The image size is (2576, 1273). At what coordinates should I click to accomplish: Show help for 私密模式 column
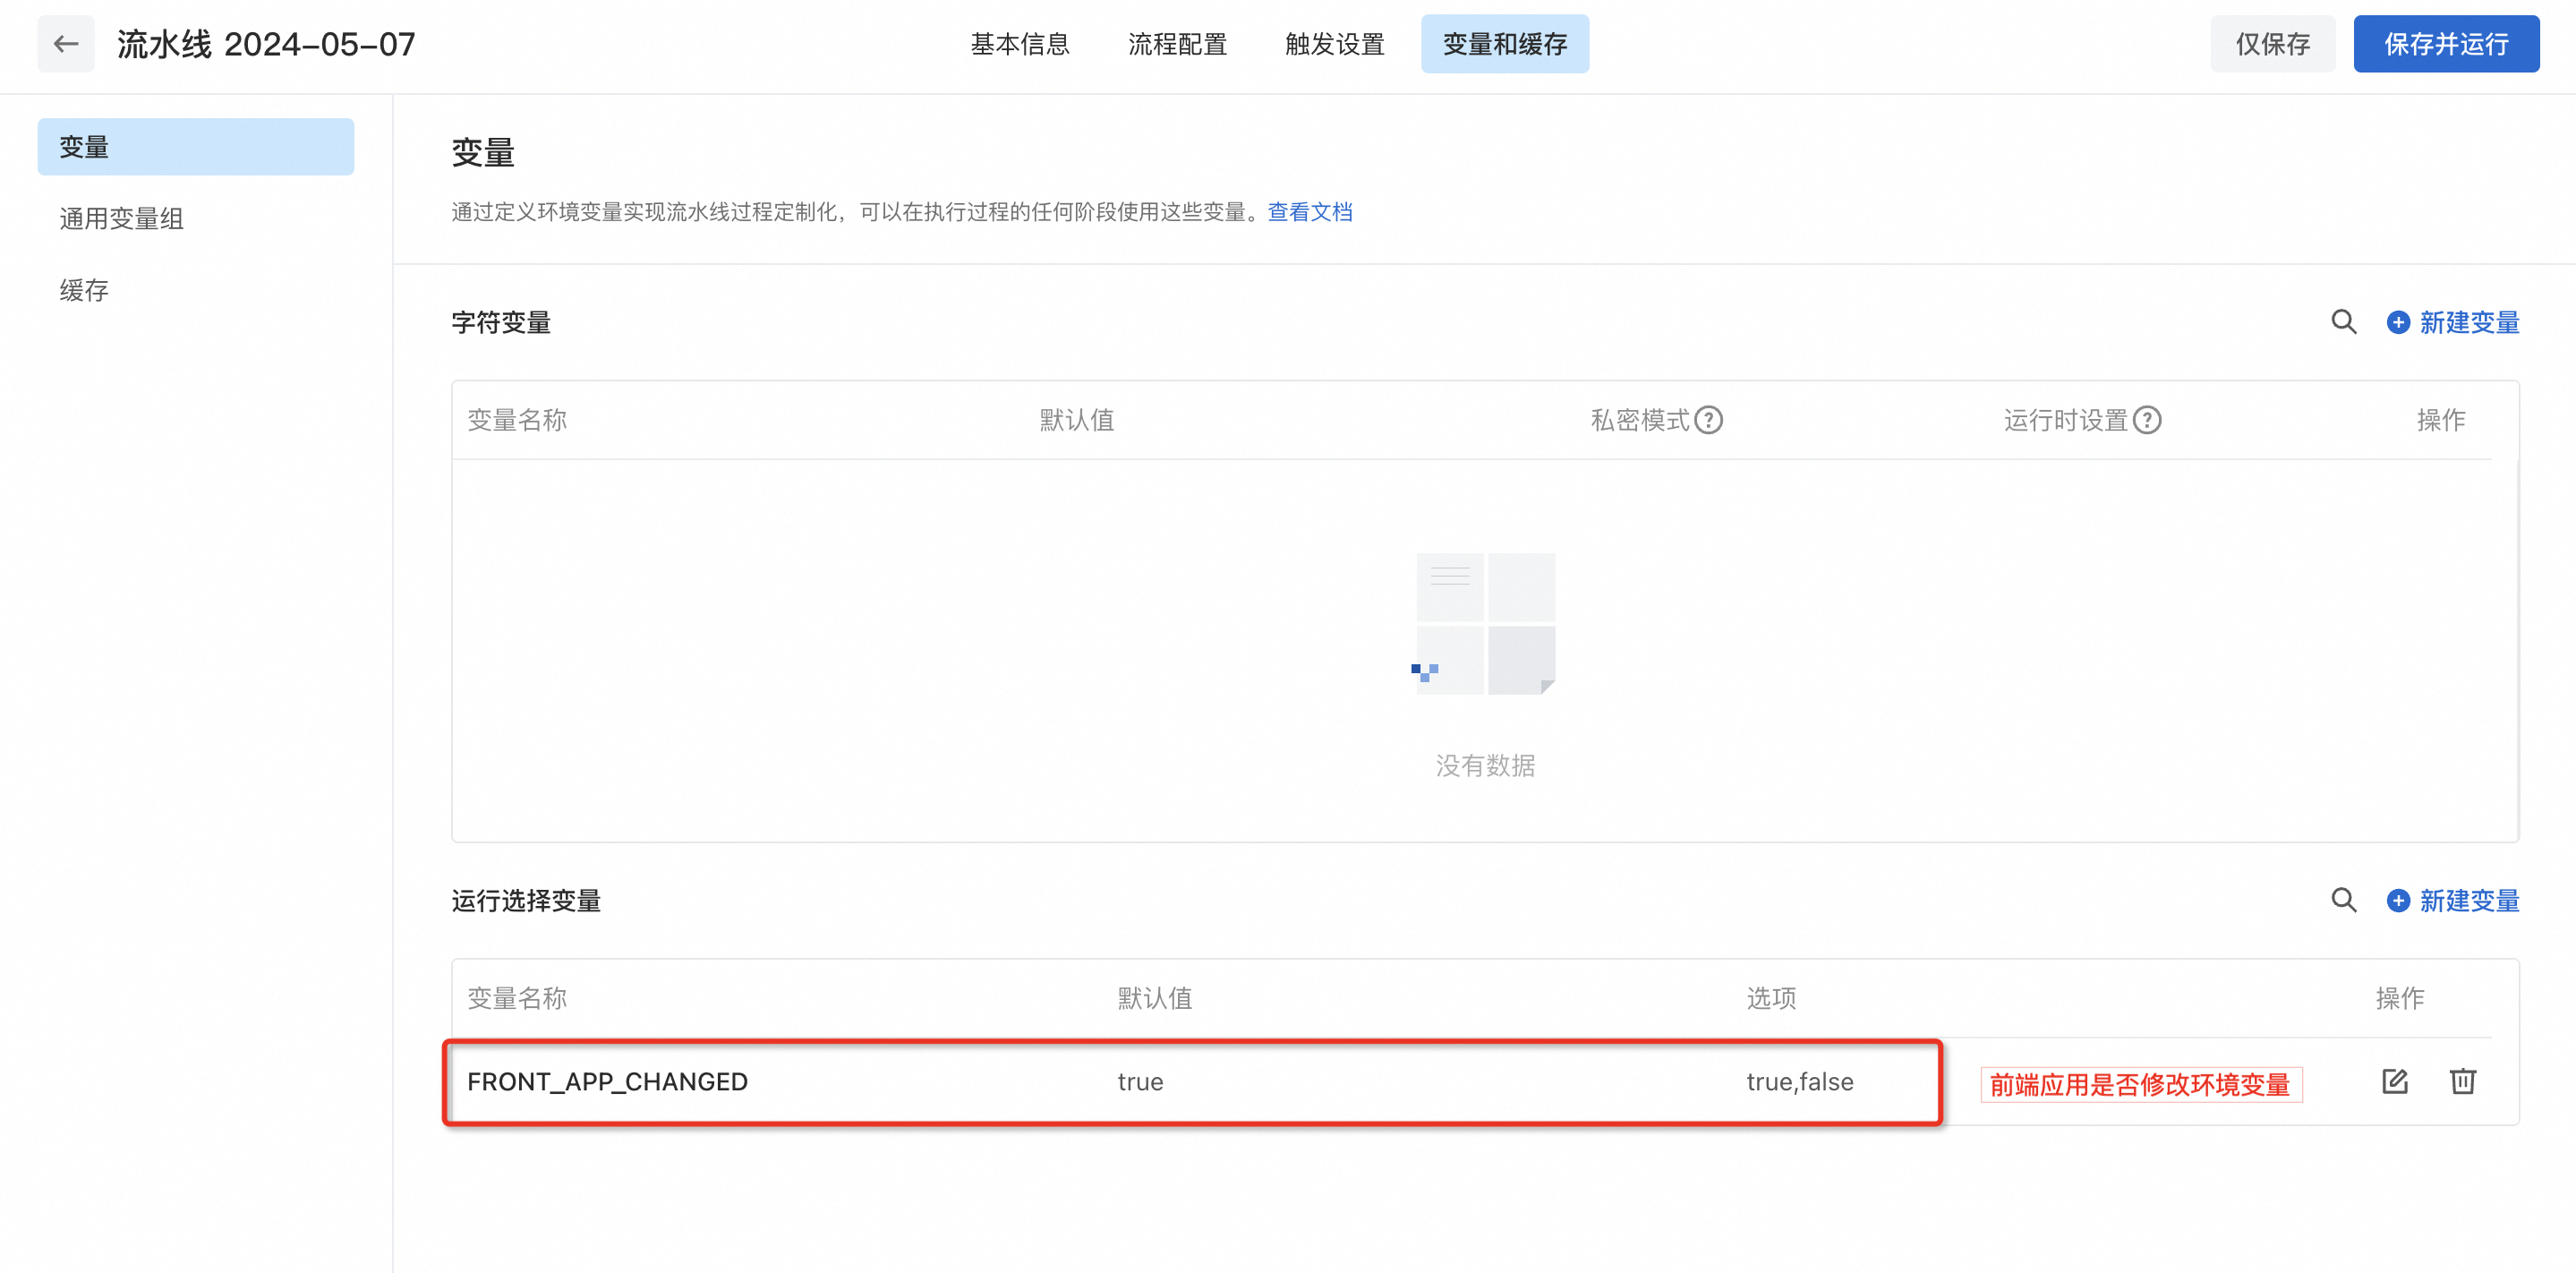[1709, 420]
